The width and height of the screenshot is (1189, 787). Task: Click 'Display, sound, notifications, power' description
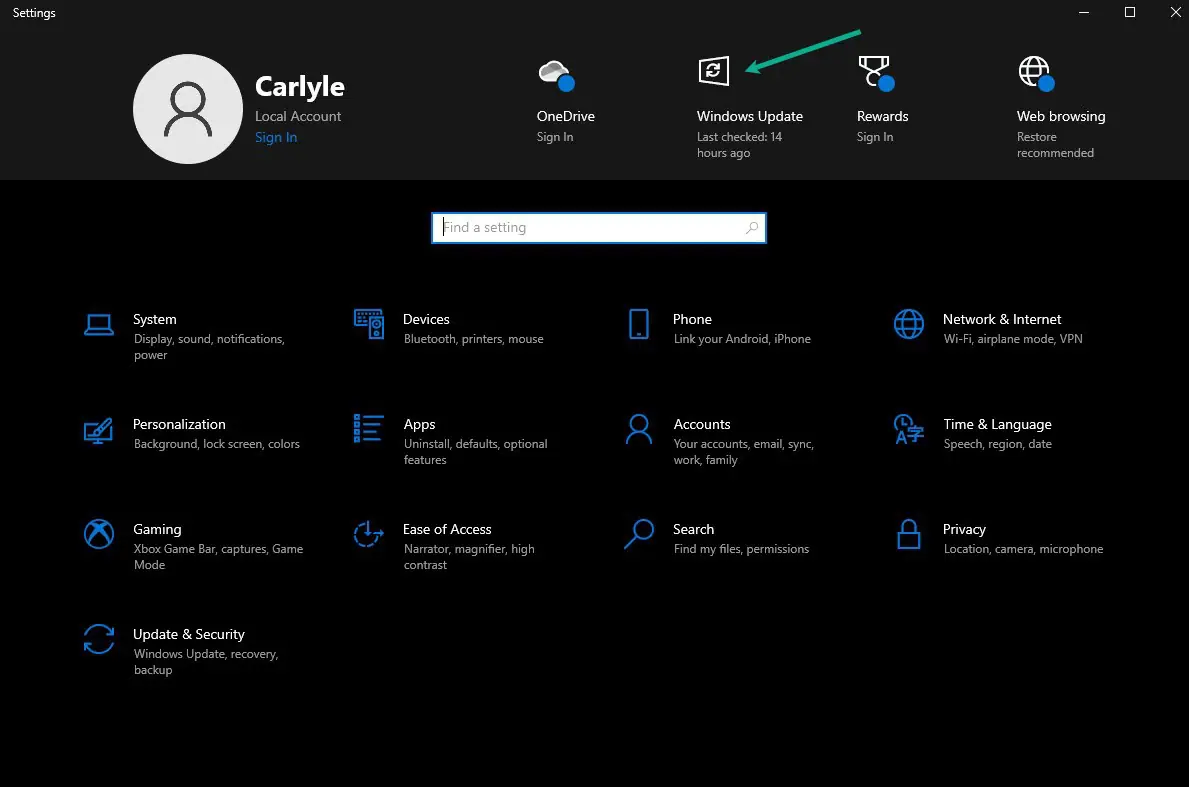209,346
